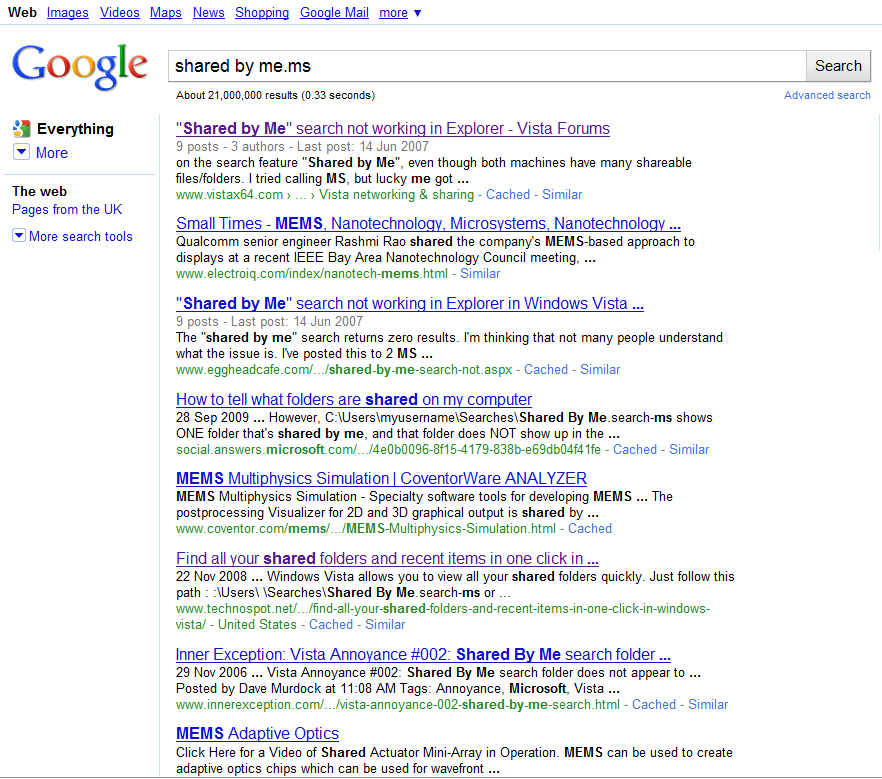Go to Maps
The width and height of the screenshot is (882, 779).
pos(165,12)
